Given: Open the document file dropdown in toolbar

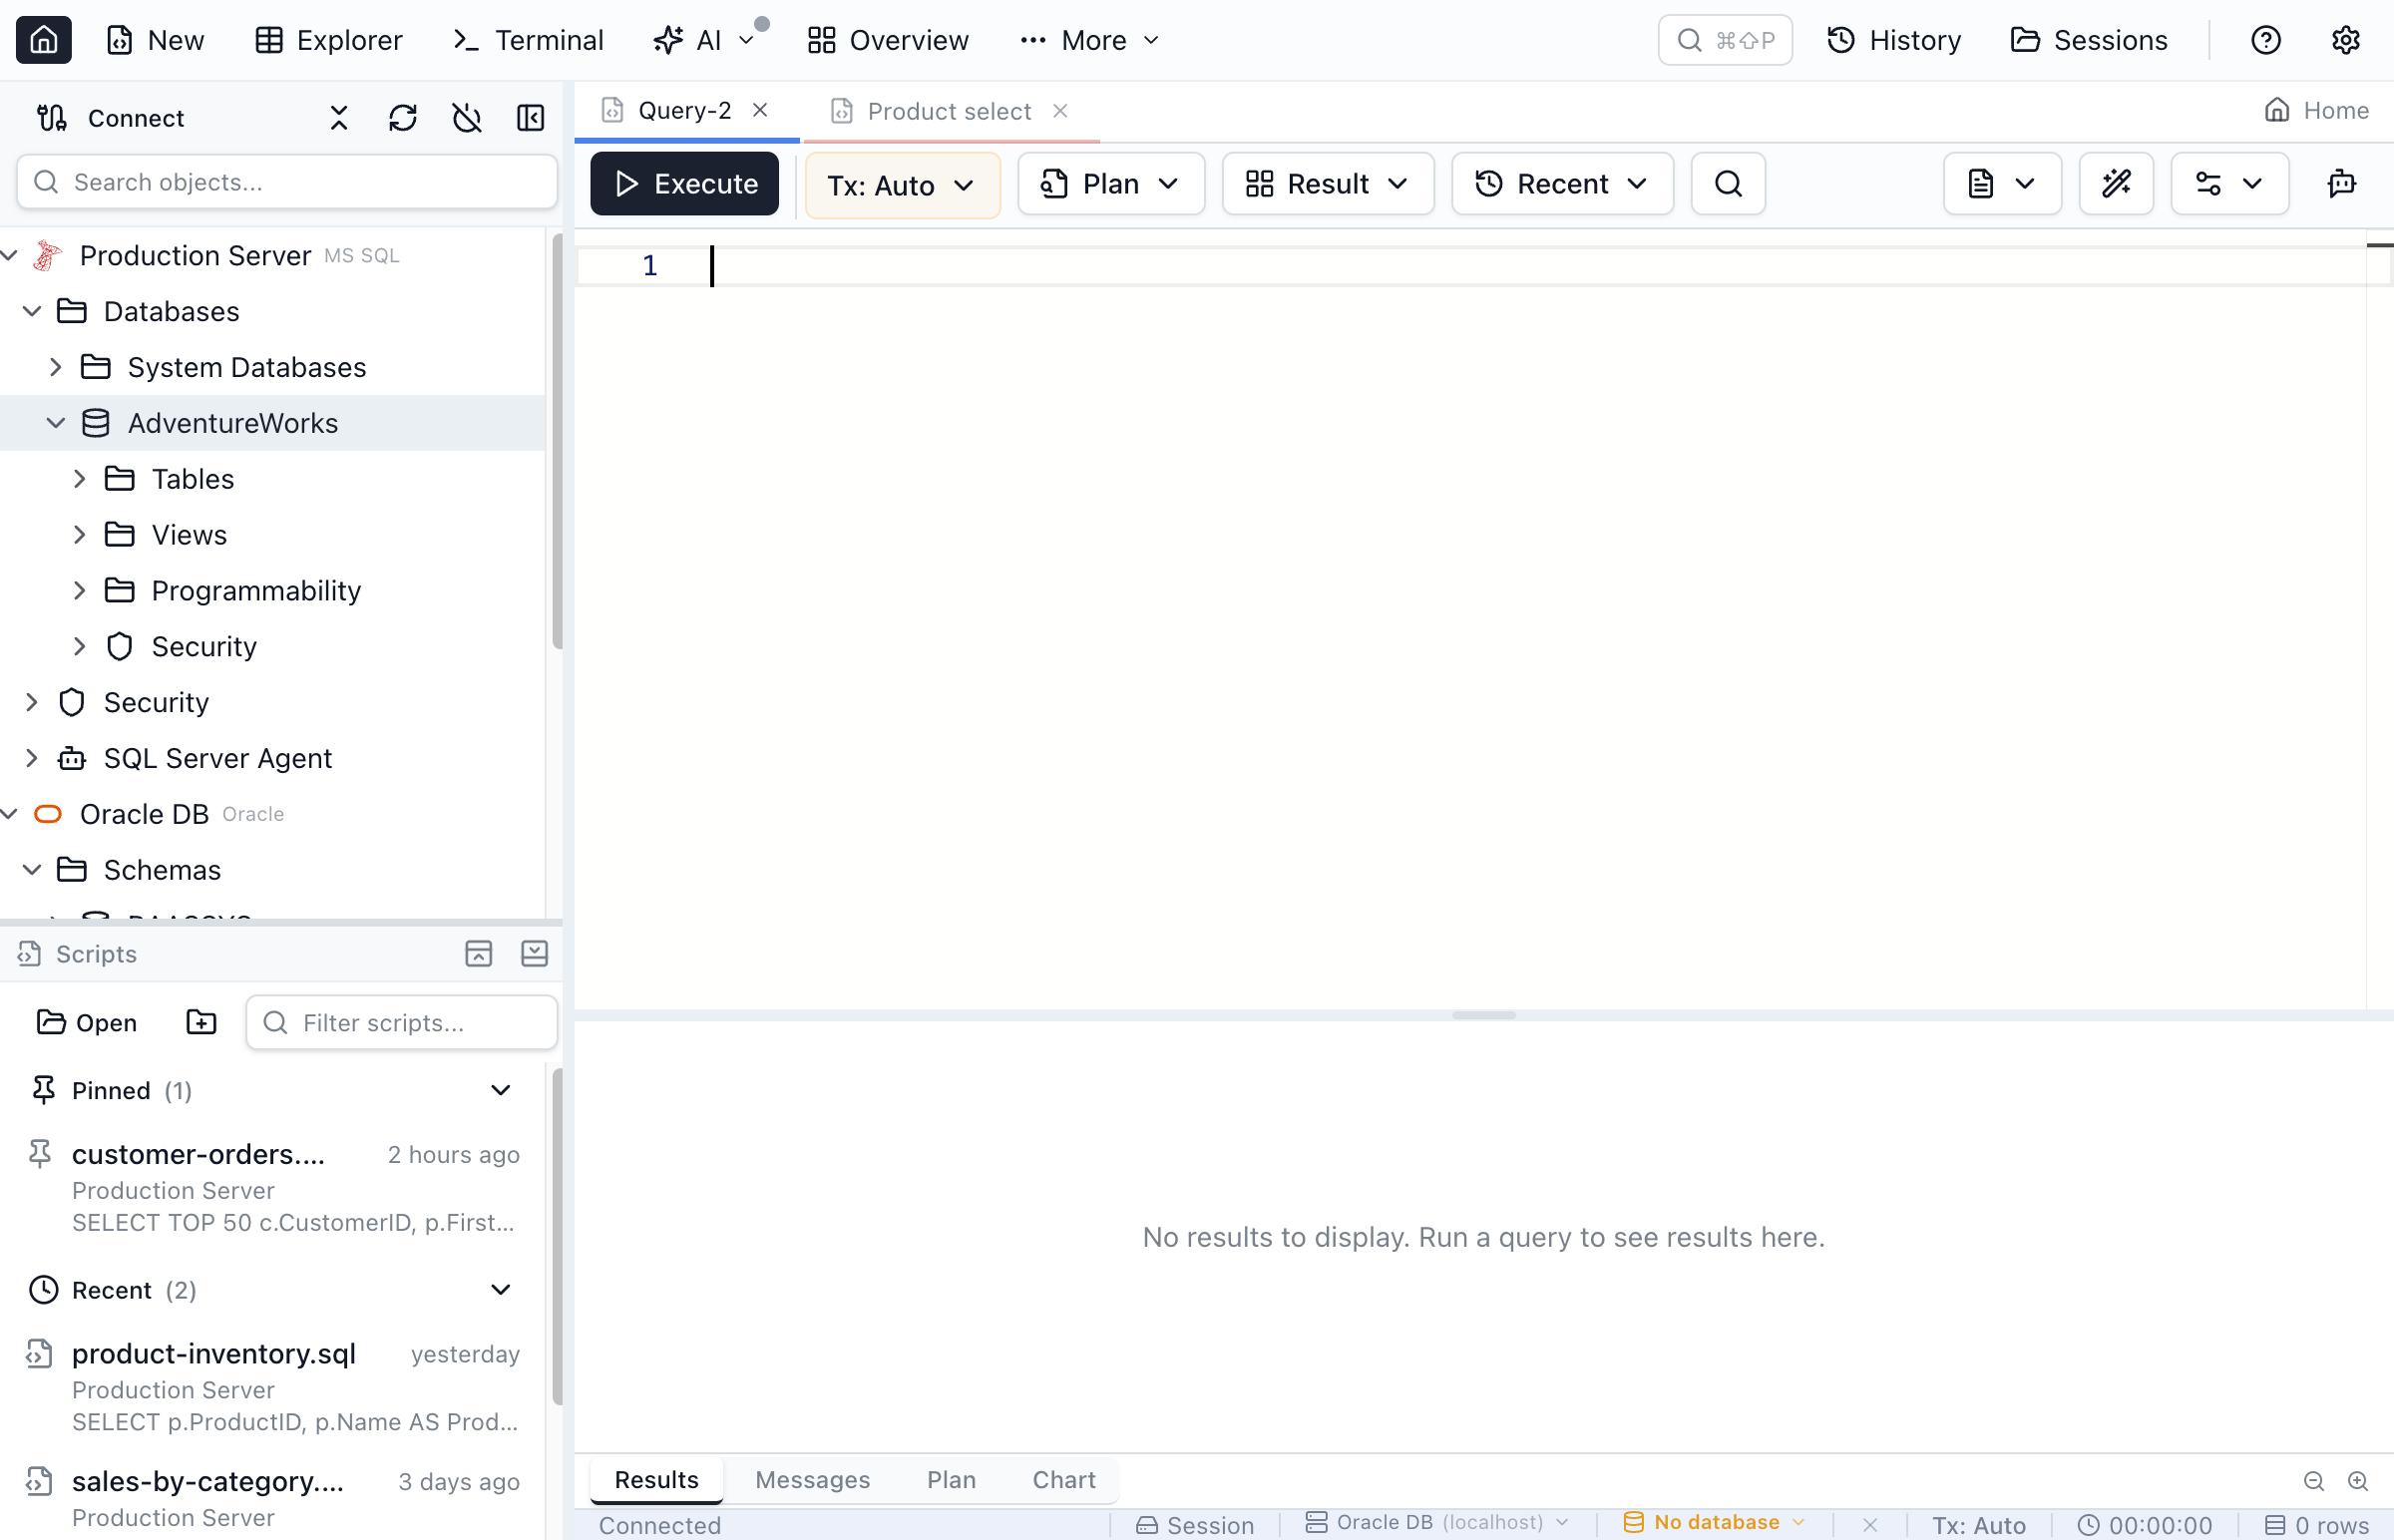Looking at the screenshot, I should tap(2002, 184).
